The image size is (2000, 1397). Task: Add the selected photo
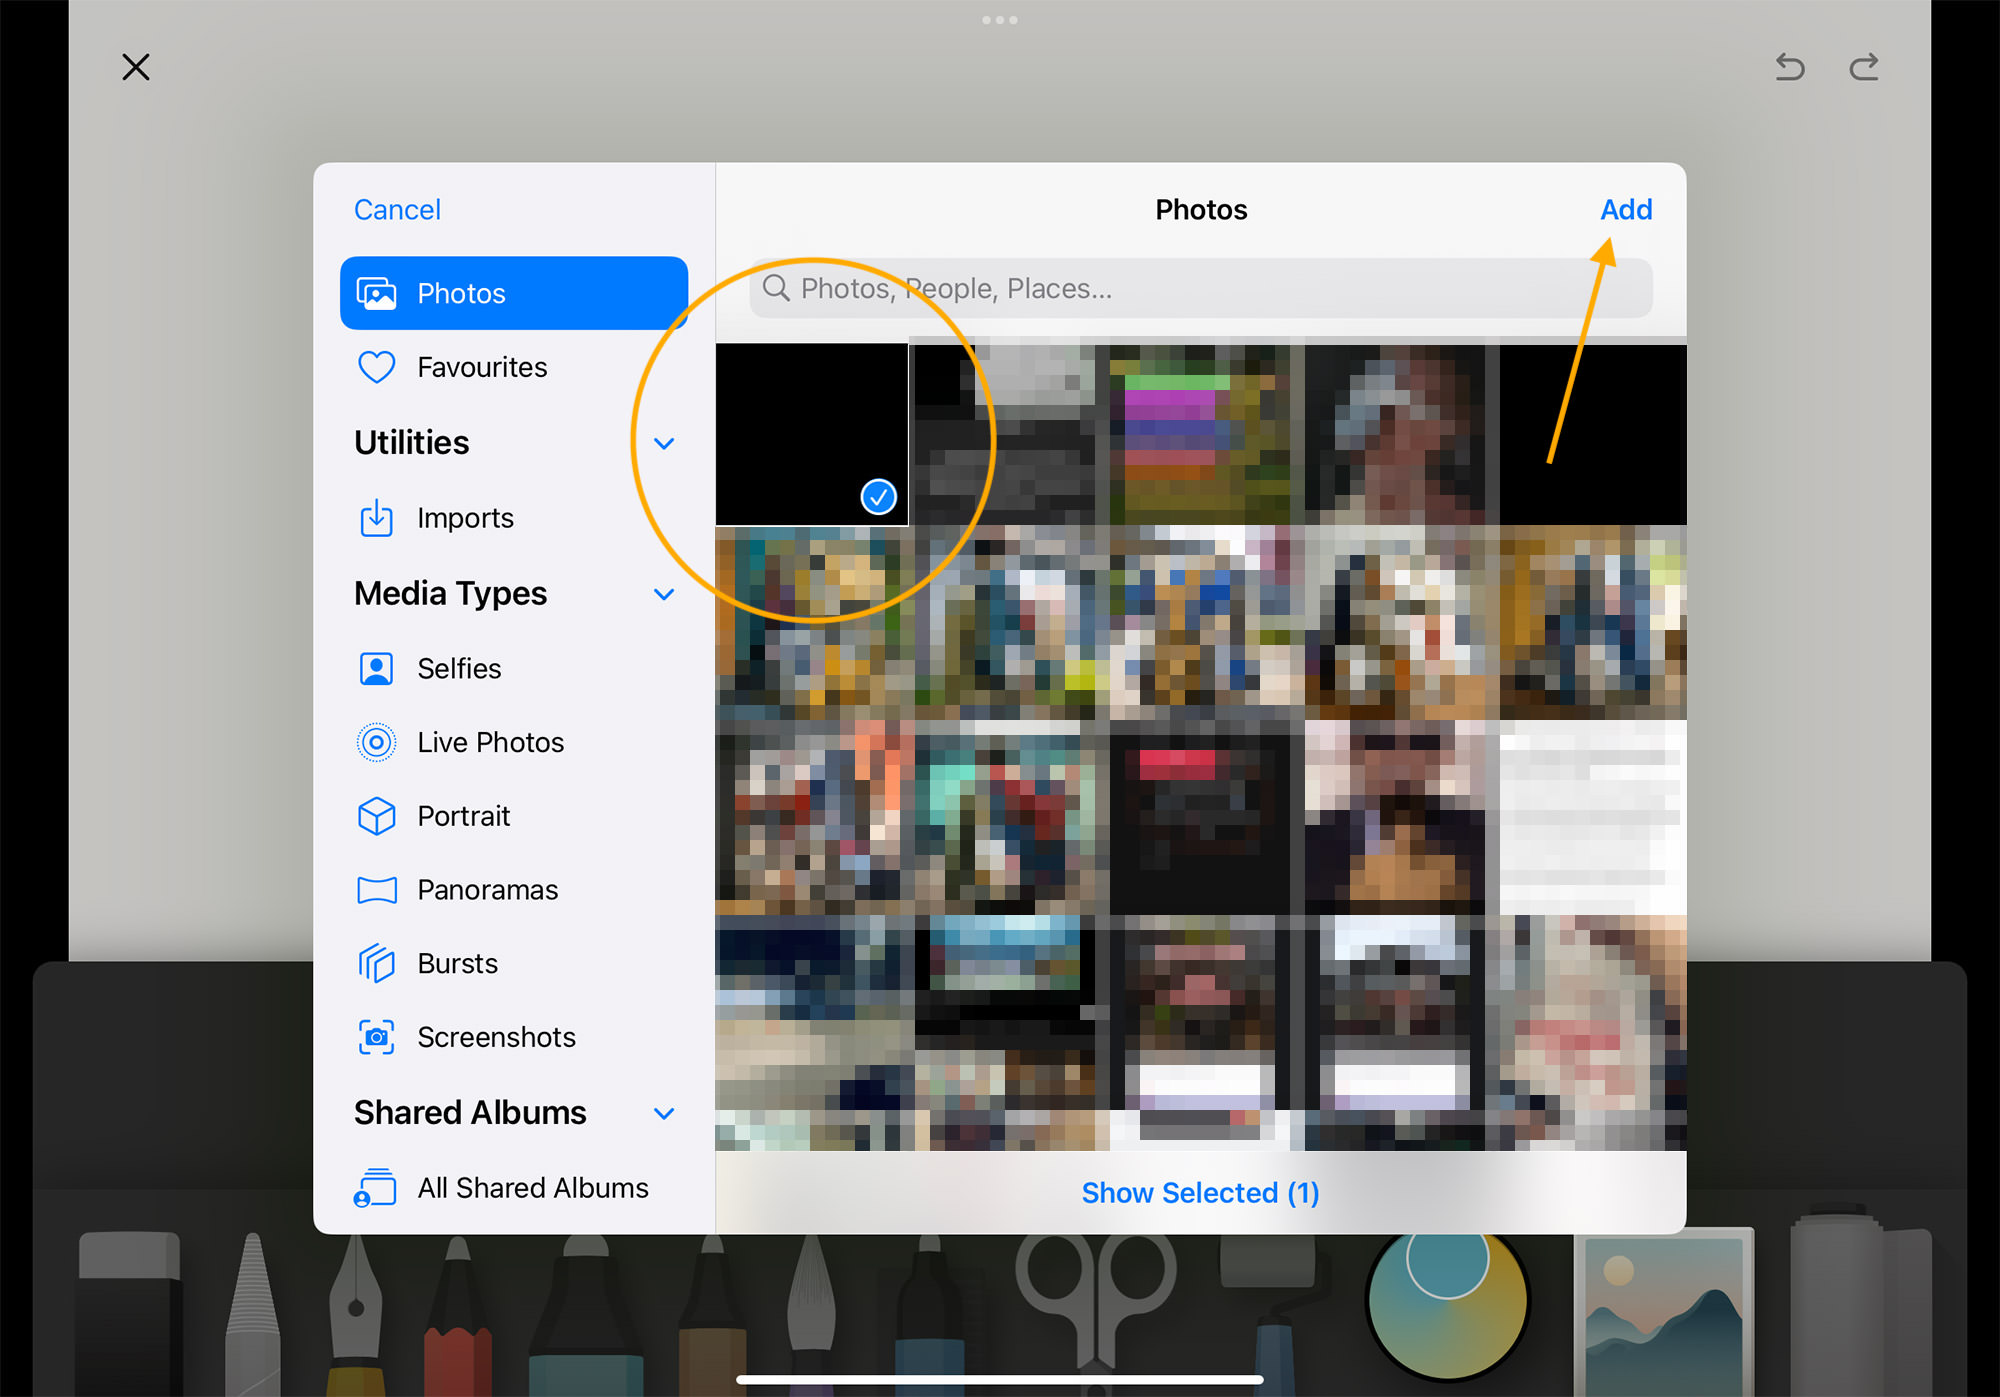(1626, 210)
